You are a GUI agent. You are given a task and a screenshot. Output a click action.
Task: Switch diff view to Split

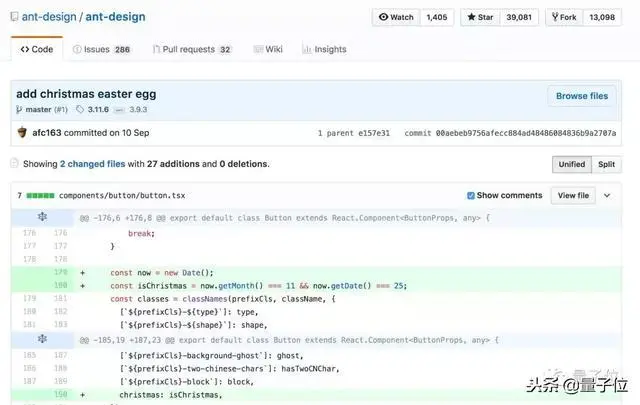click(x=606, y=164)
